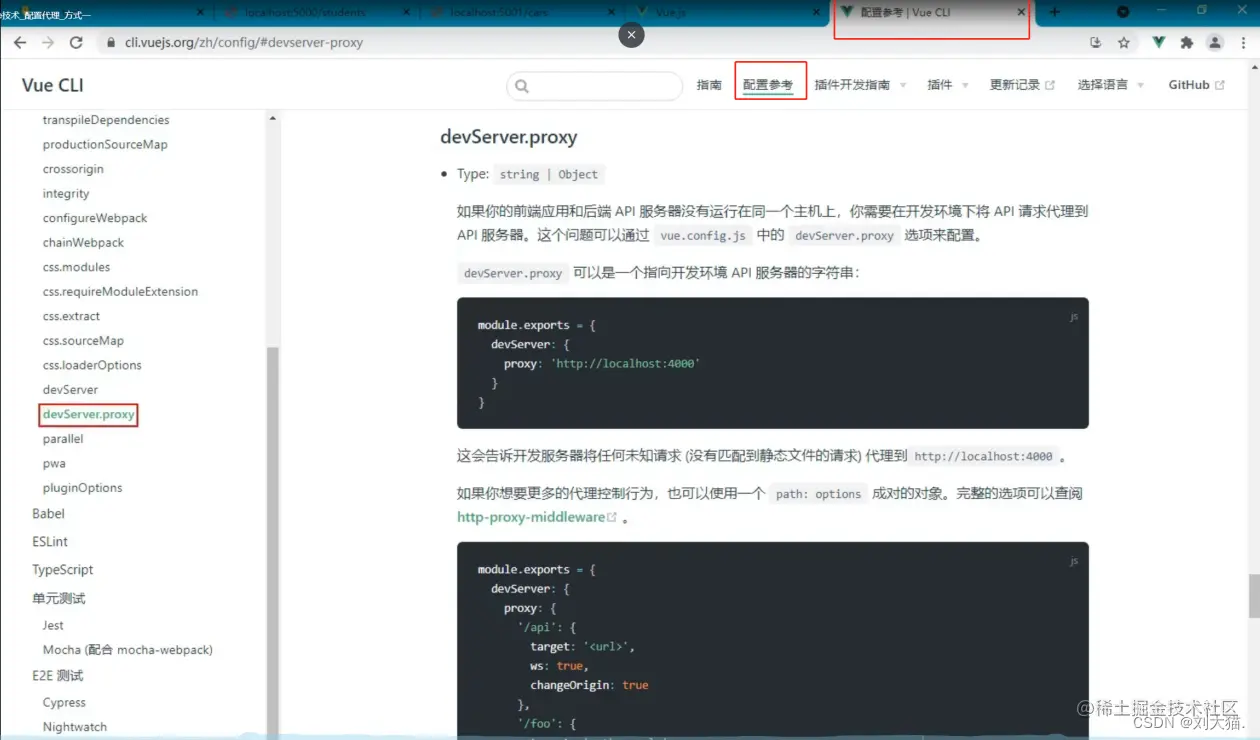This screenshot has width=1260, height=740.
Task: Select devServer.proxy in the sidebar
Action: click(x=88, y=414)
